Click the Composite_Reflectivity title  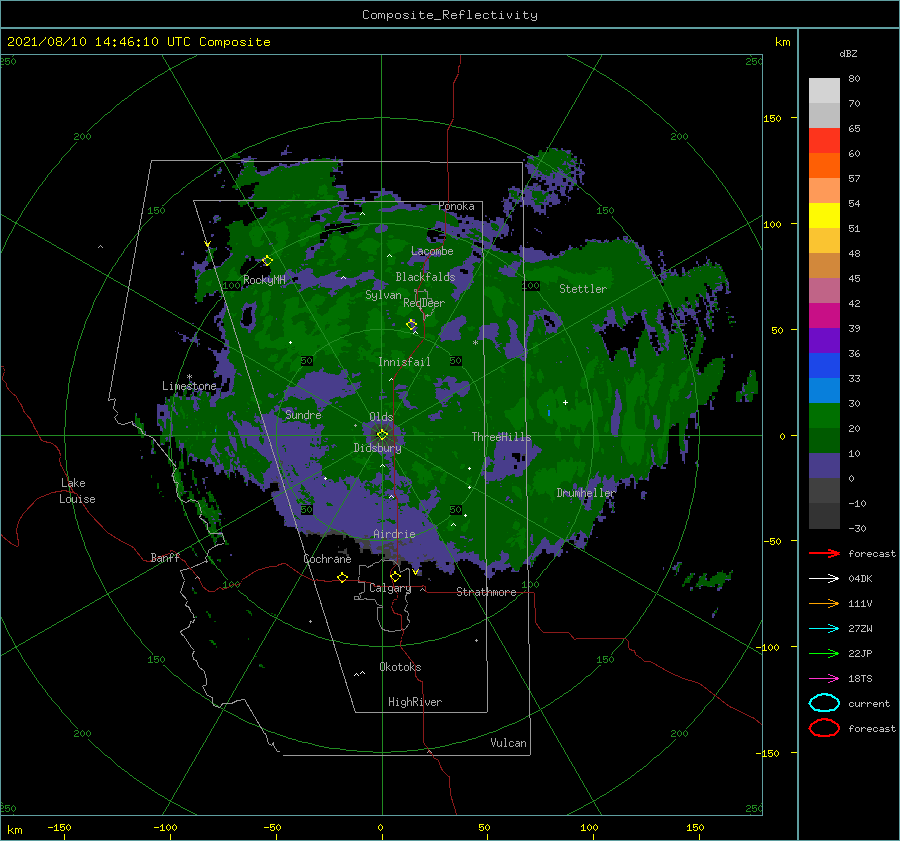[x=450, y=15]
